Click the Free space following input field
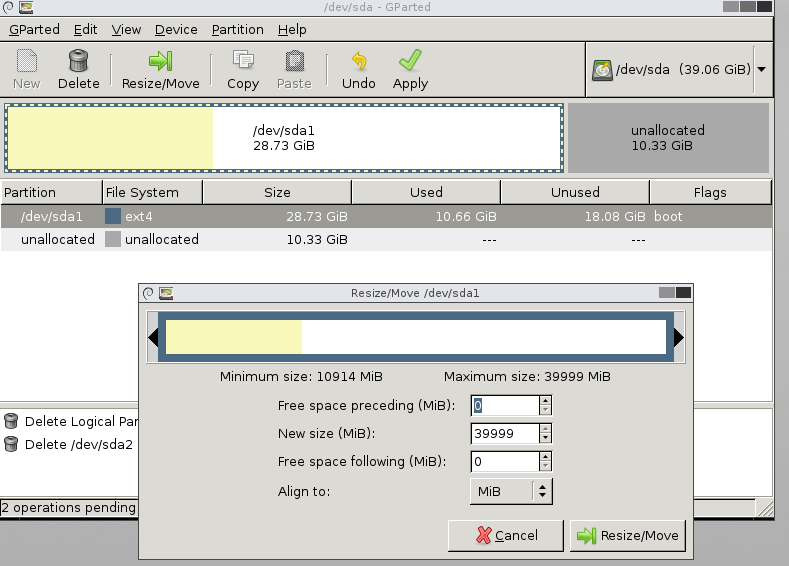789x566 pixels. click(505, 462)
